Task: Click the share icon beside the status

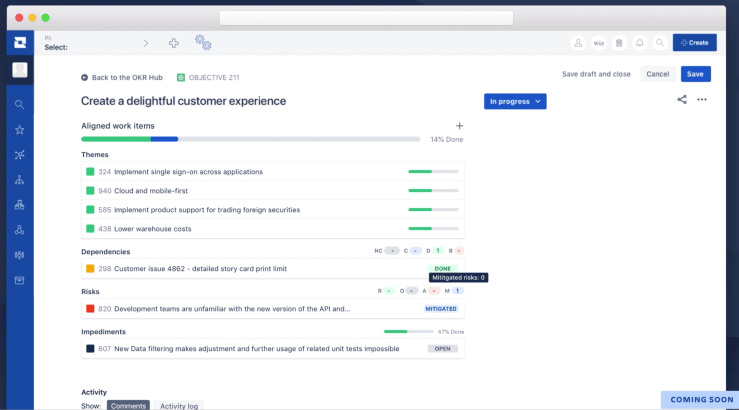Action: click(682, 100)
